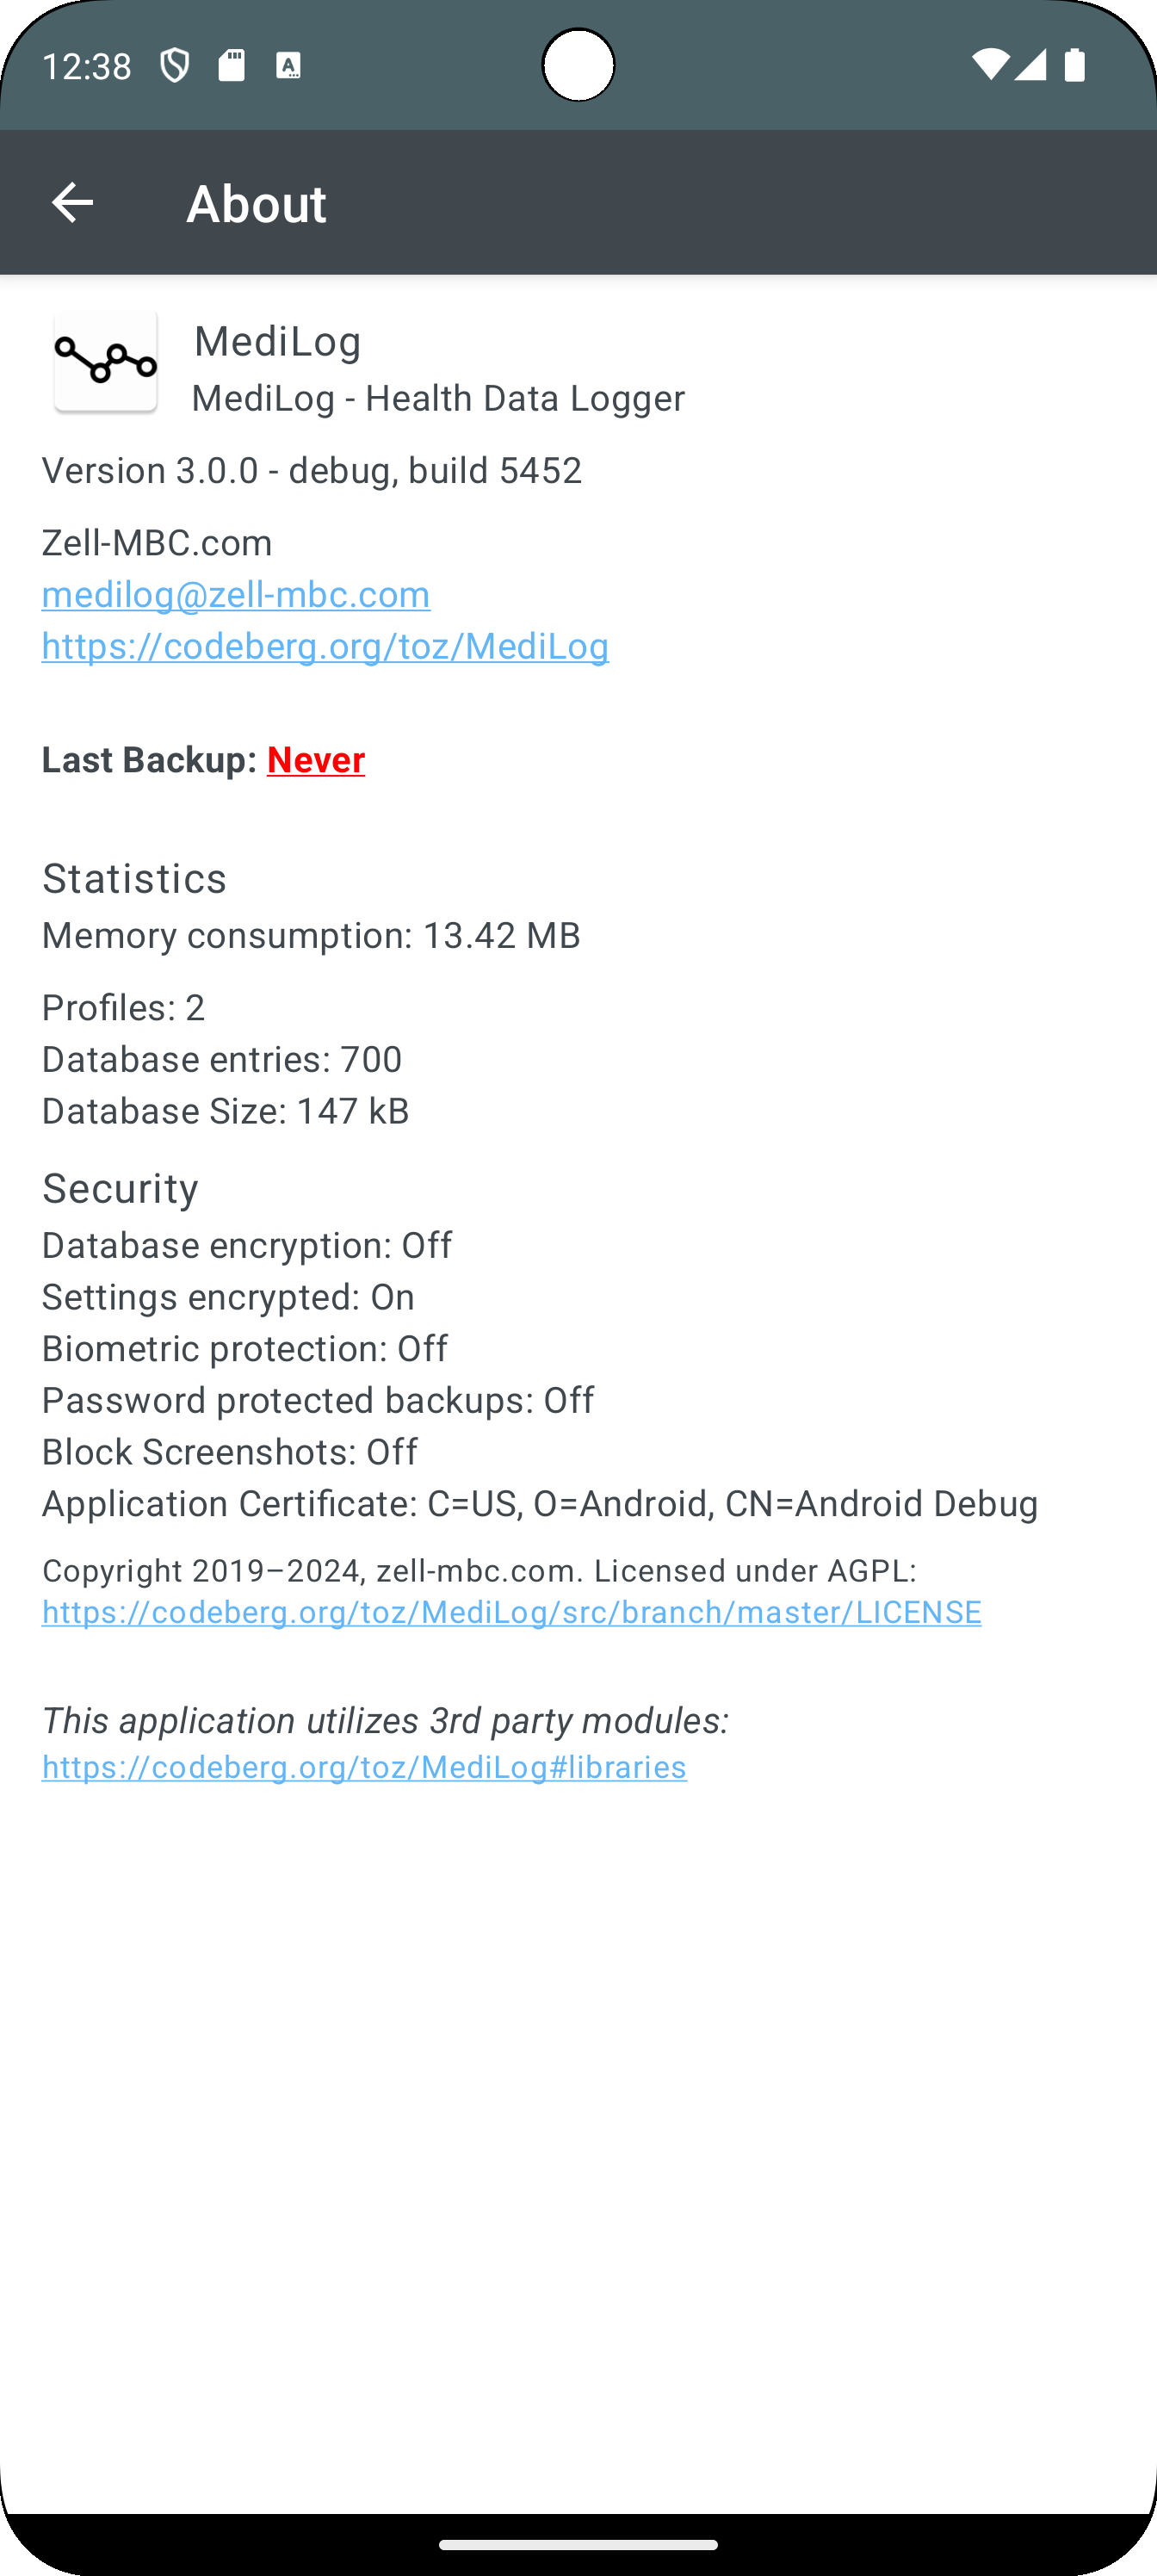
Task: Tap the SD card status icon
Action: (232, 66)
